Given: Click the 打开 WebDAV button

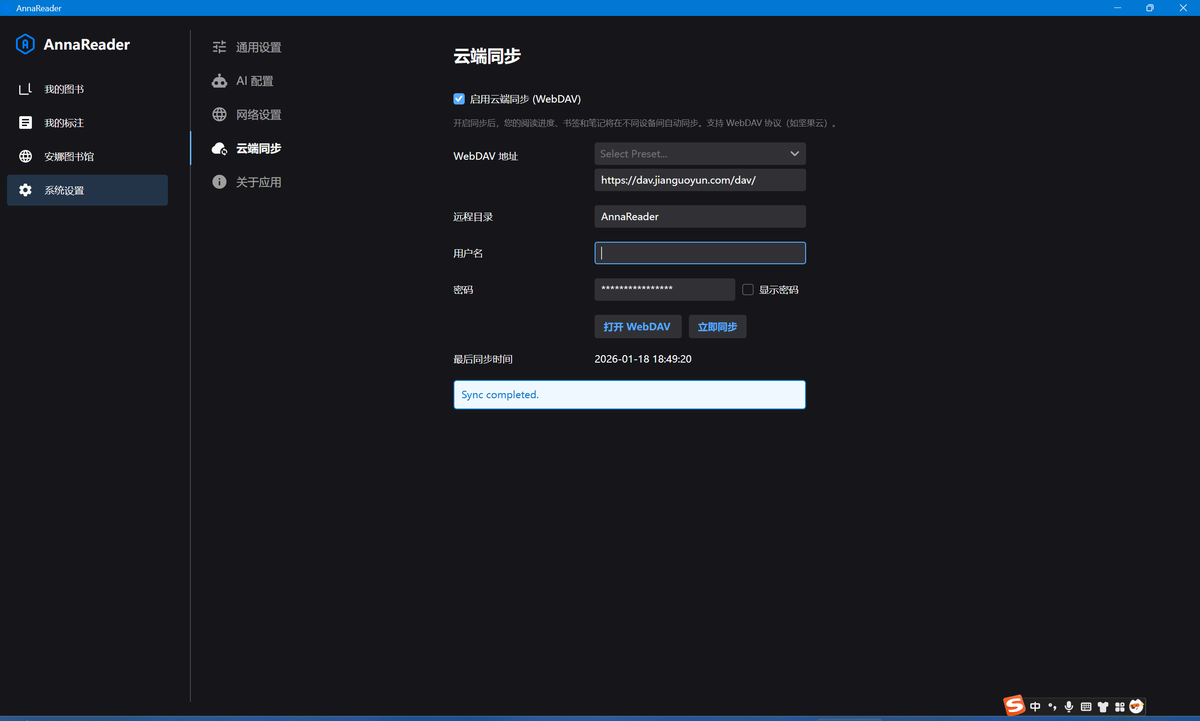Looking at the screenshot, I should (638, 327).
